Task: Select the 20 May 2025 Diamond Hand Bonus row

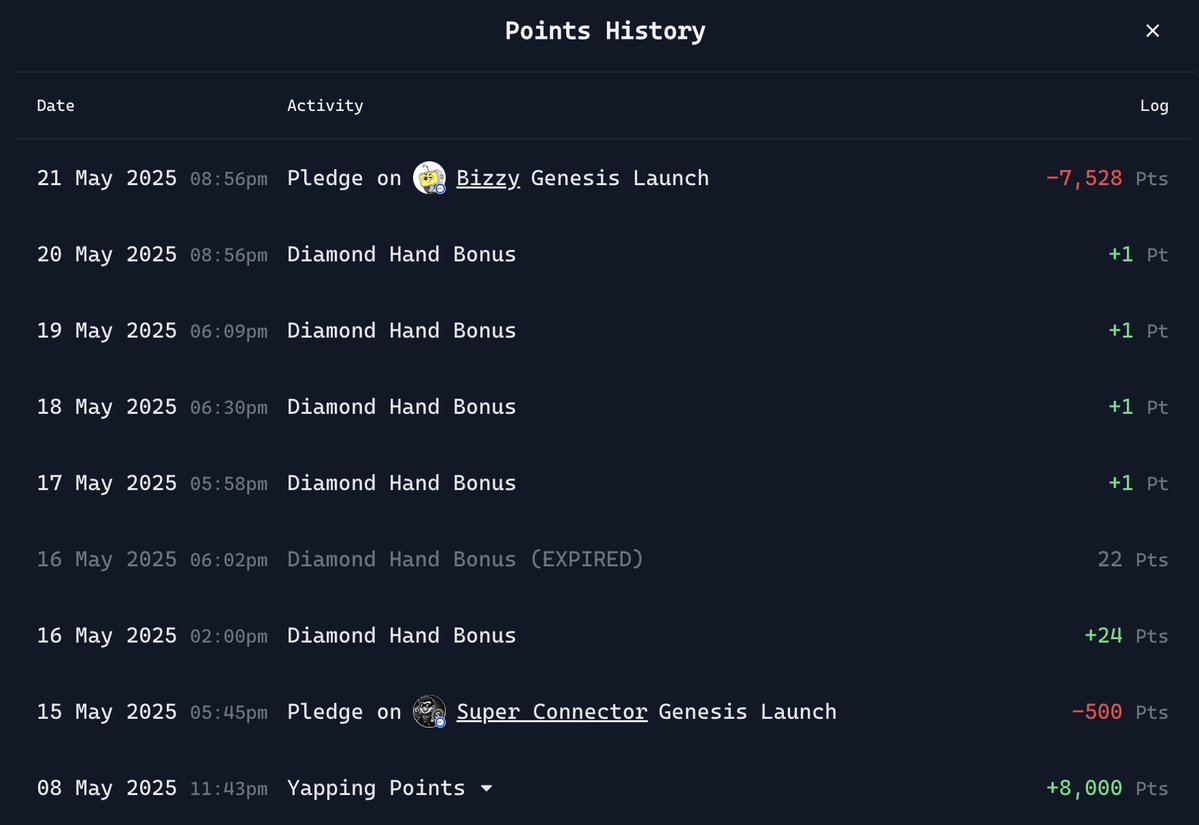Action: point(603,254)
